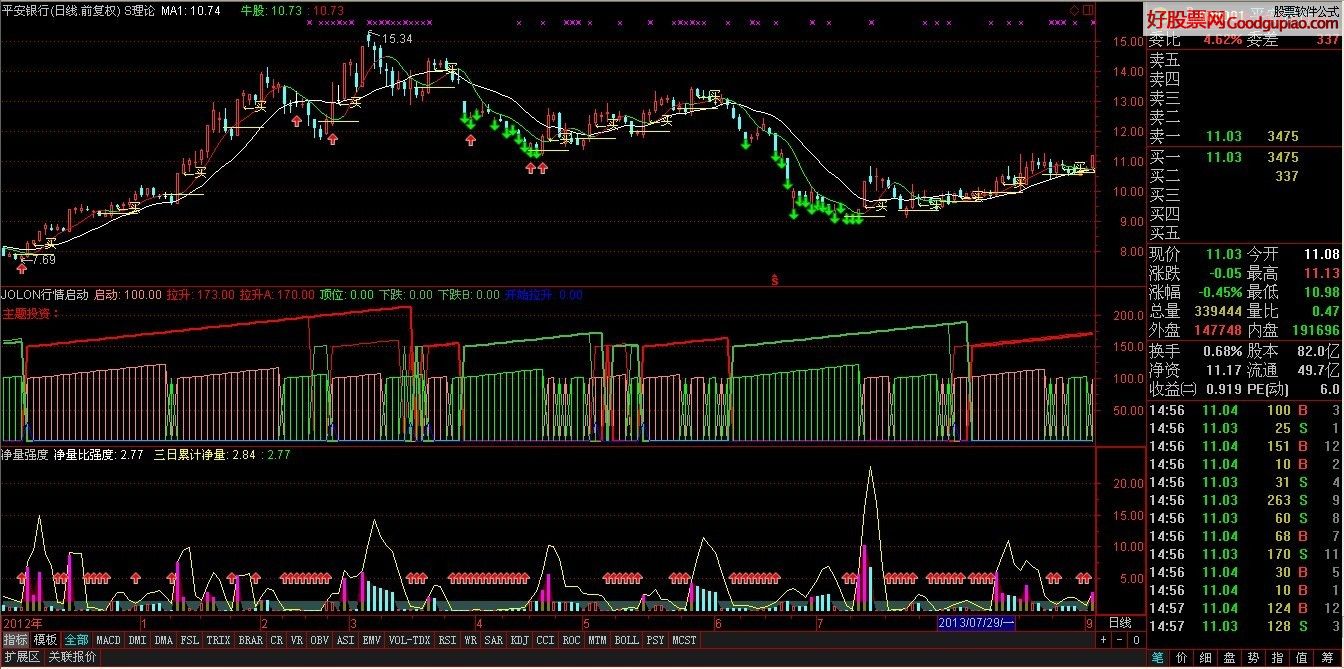This screenshot has height=669, width=1344.
Task: Click the 最高 11.13 high price value
Action: coord(1320,275)
